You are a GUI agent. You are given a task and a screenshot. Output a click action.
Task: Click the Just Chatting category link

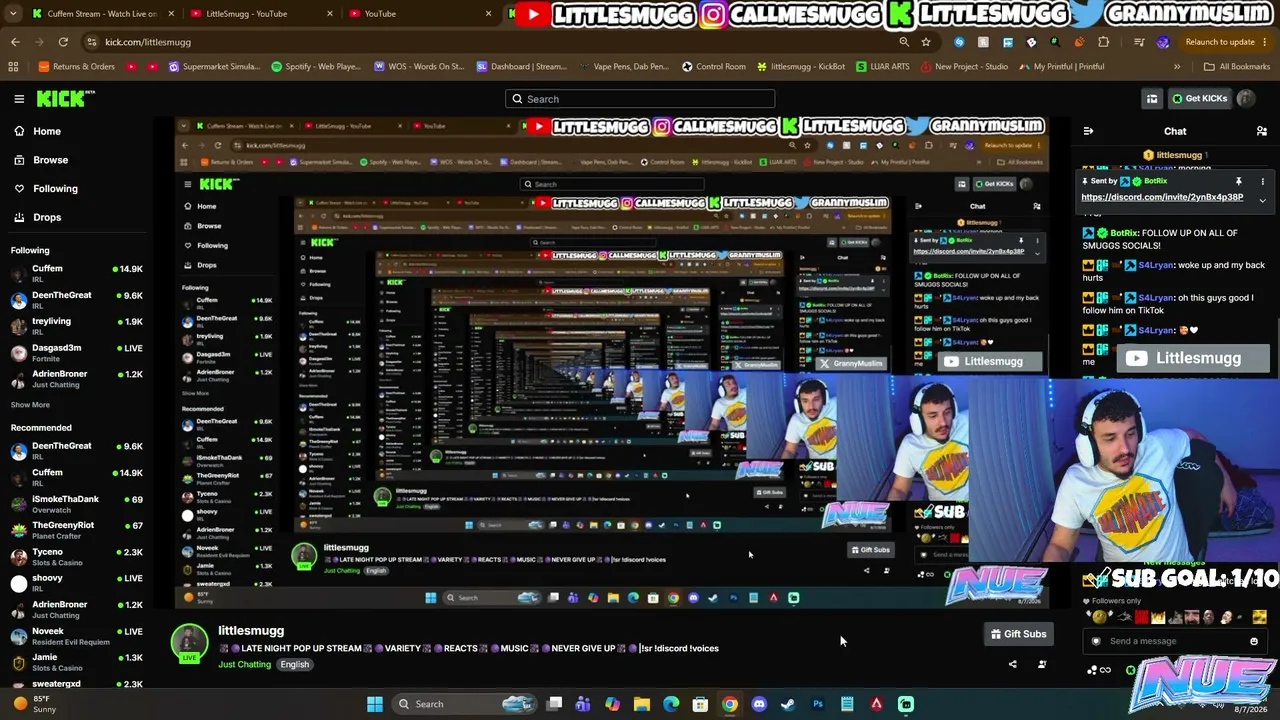(244, 665)
